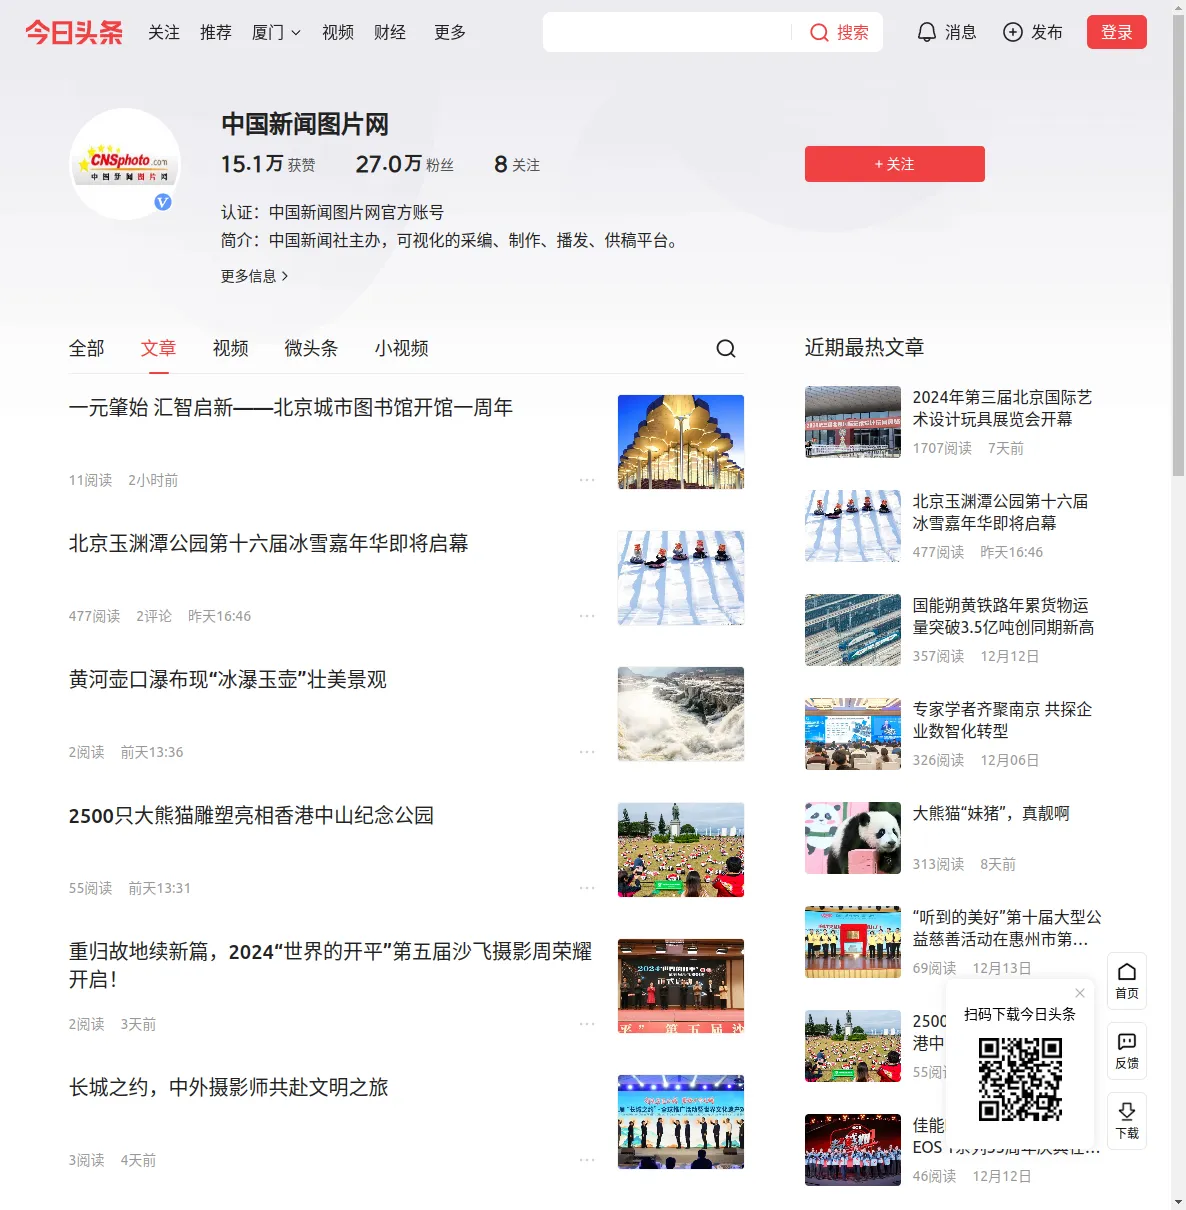
Task: Open main-list 大熊猫雕塑 park thumbnail
Action: [x=681, y=850]
